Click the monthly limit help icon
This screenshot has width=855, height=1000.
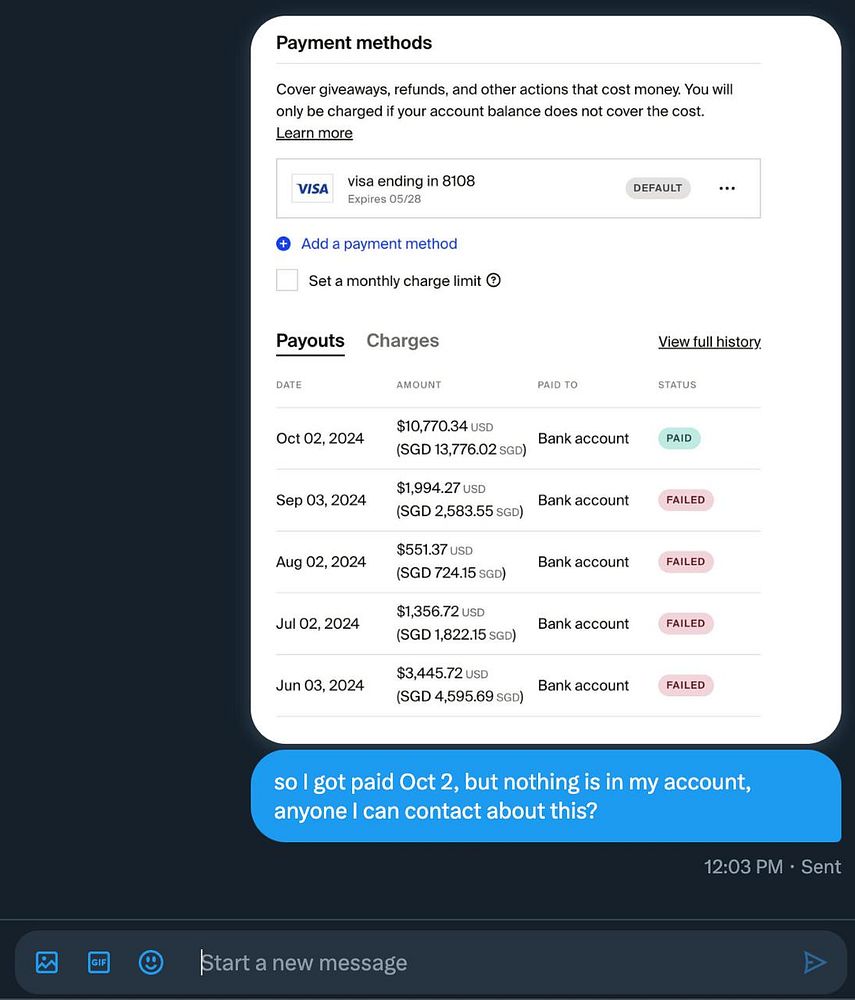tap(494, 281)
